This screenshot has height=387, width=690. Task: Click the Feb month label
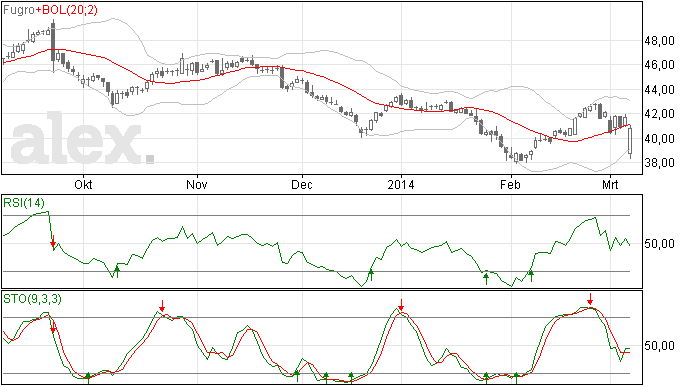pyautogui.click(x=510, y=184)
